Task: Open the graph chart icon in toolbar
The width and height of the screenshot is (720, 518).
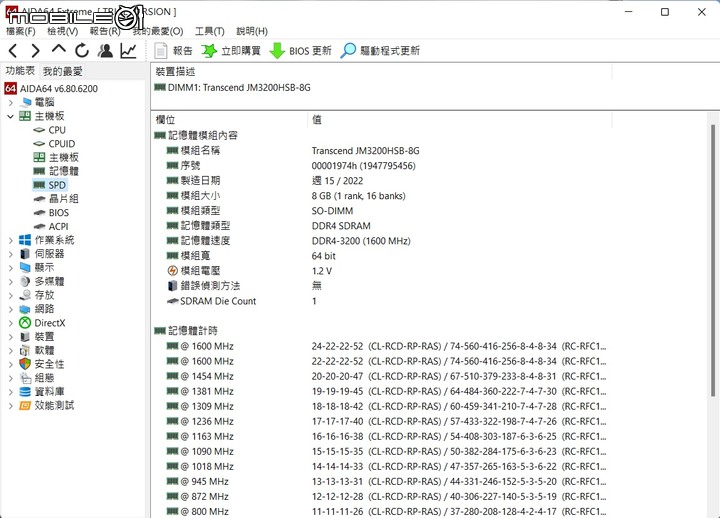Action: click(x=129, y=51)
